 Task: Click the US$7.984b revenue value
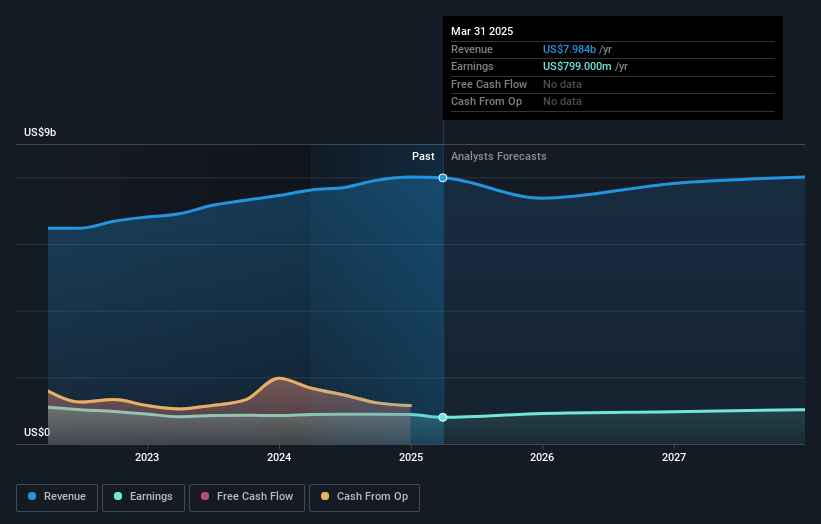[x=569, y=49]
